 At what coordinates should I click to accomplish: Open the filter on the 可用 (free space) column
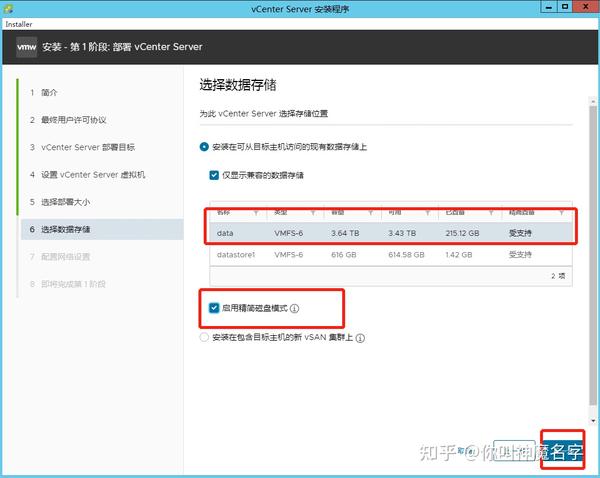427,213
